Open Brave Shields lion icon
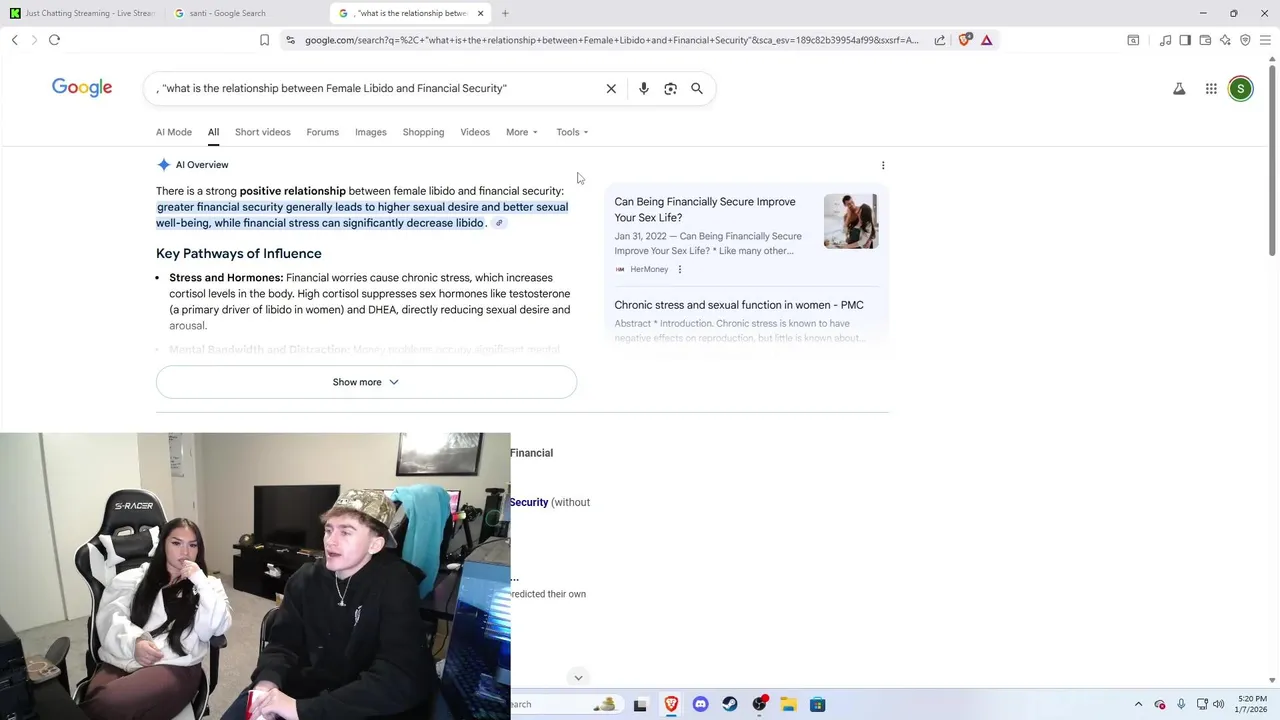Image resolution: width=1280 pixels, height=720 pixels. click(x=965, y=40)
